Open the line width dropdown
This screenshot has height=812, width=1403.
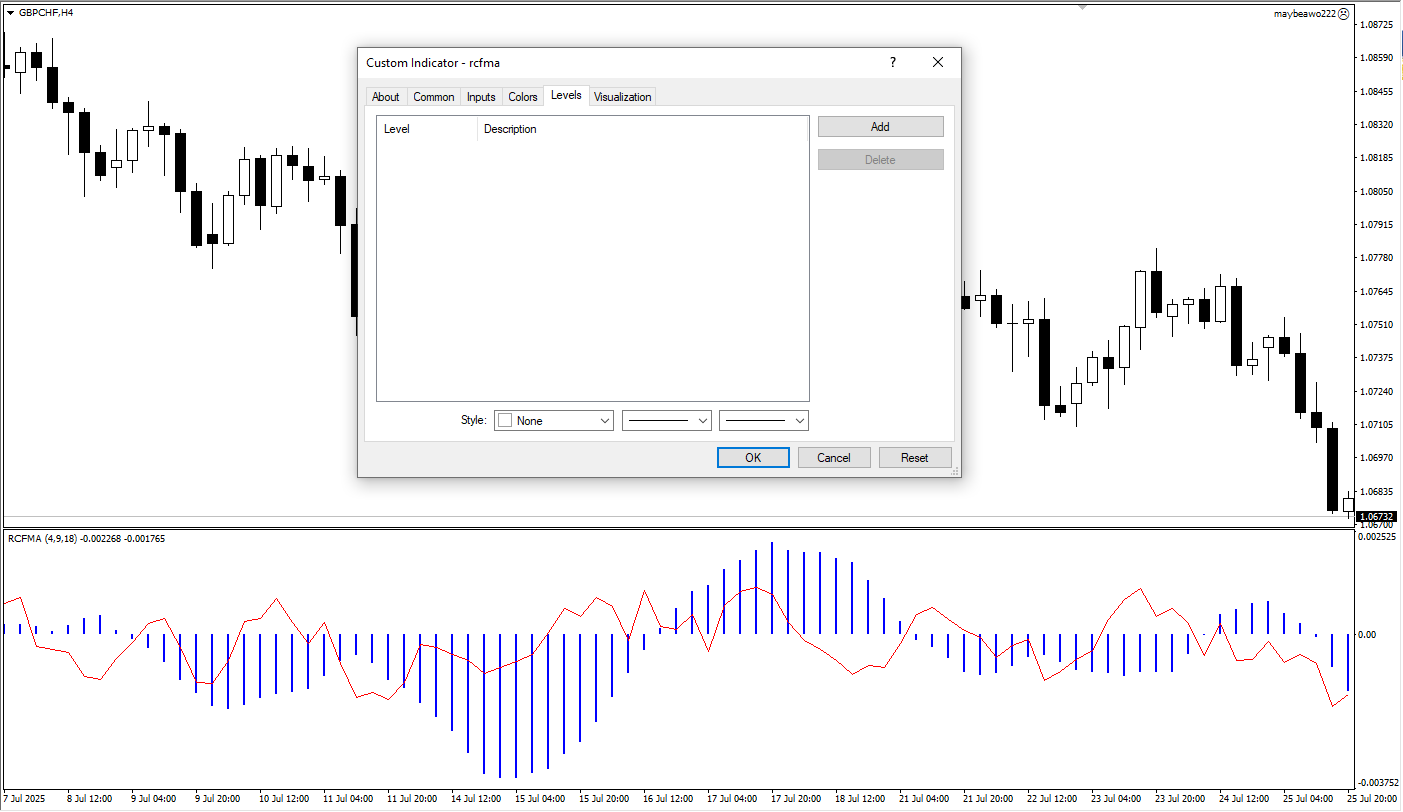pos(764,421)
